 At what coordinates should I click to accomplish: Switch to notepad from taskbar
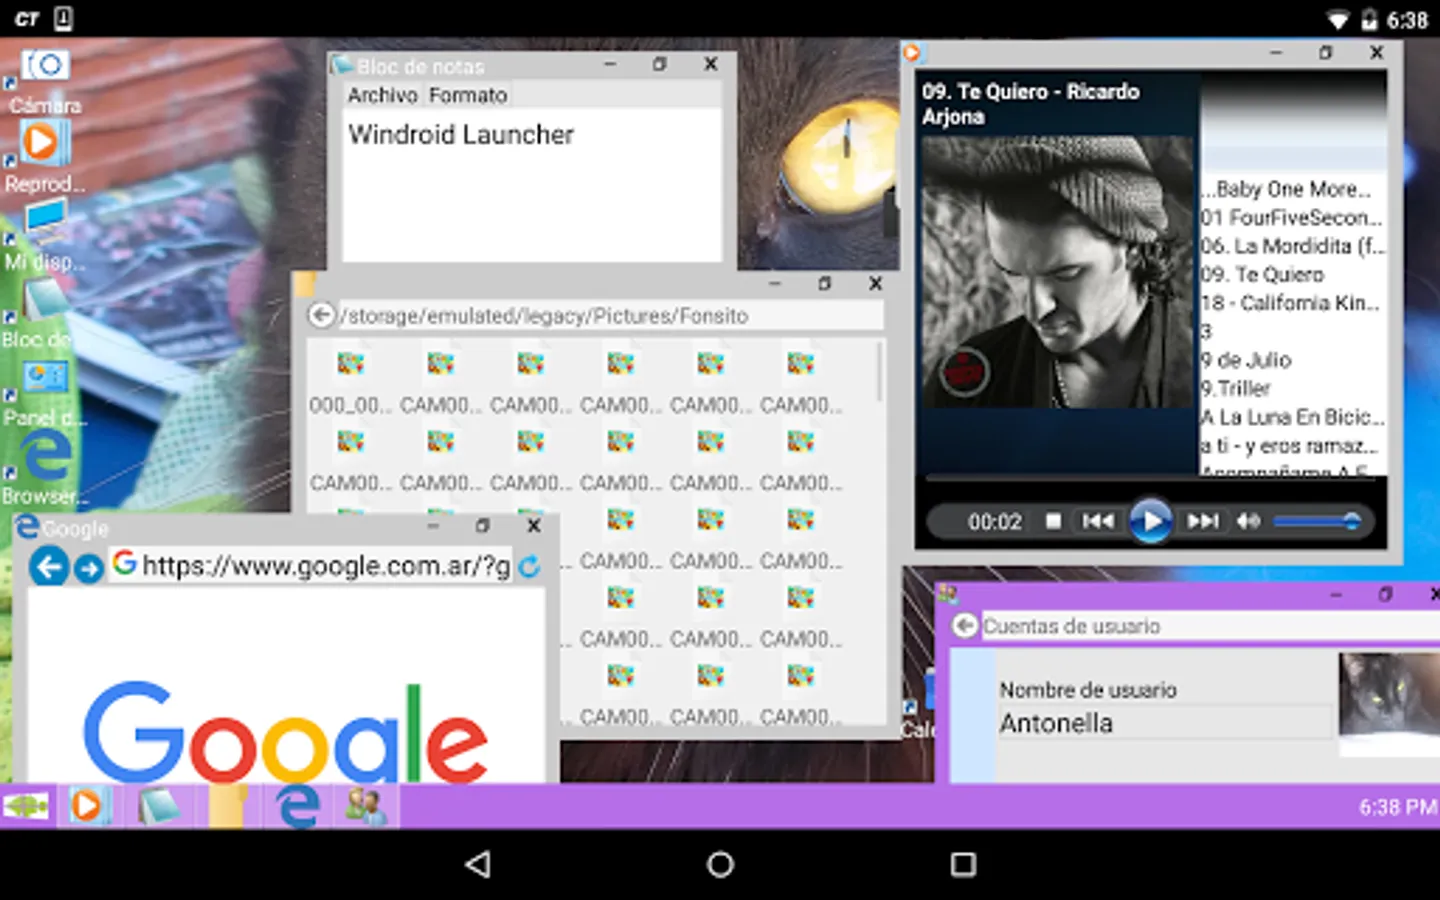point(158,806)
